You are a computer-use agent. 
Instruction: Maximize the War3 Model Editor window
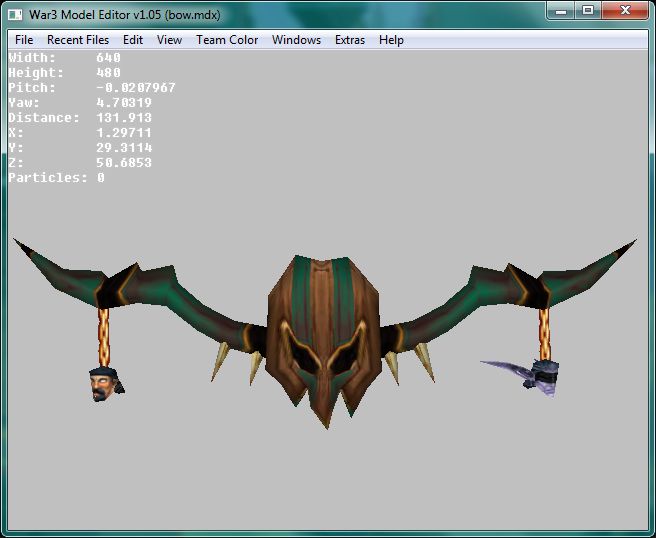click(x=588, y=10)
